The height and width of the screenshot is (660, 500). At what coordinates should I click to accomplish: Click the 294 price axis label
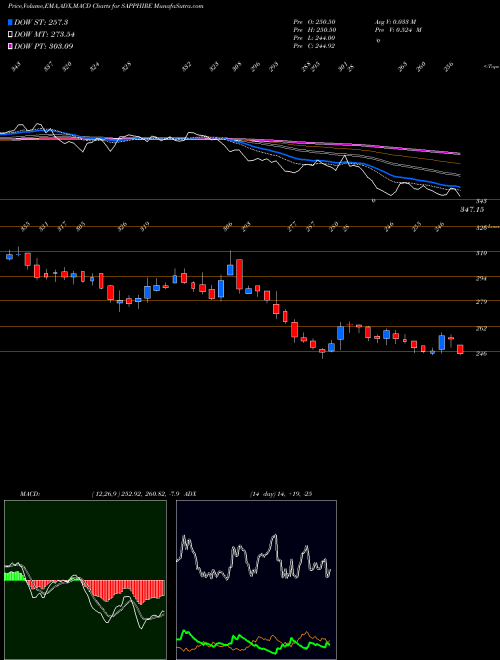(x=481, y=278)
